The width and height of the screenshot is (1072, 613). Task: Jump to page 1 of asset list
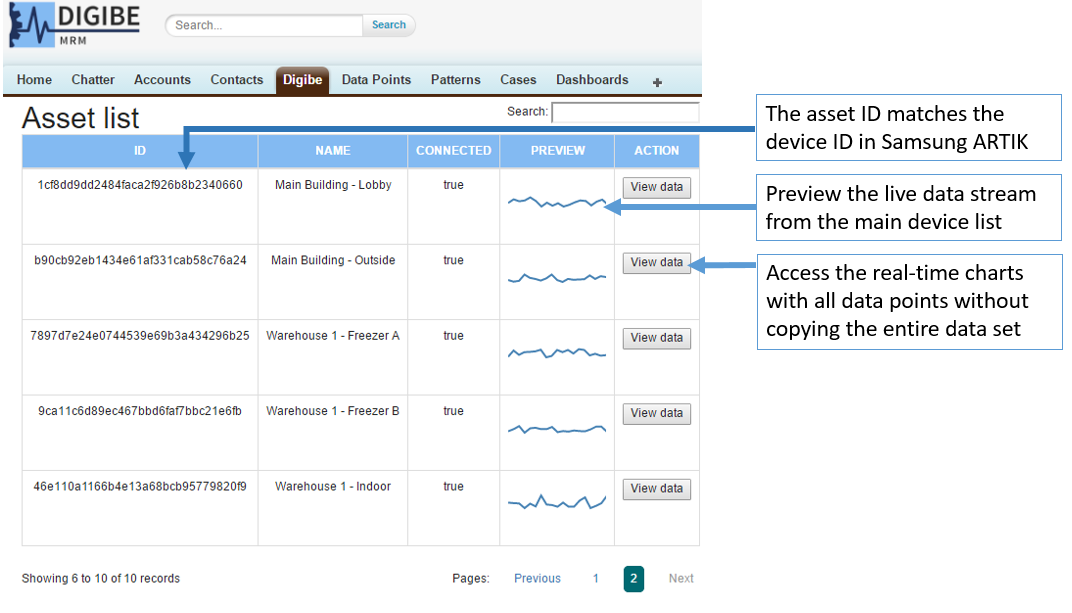pyautogui.click(x=595, y=578)
